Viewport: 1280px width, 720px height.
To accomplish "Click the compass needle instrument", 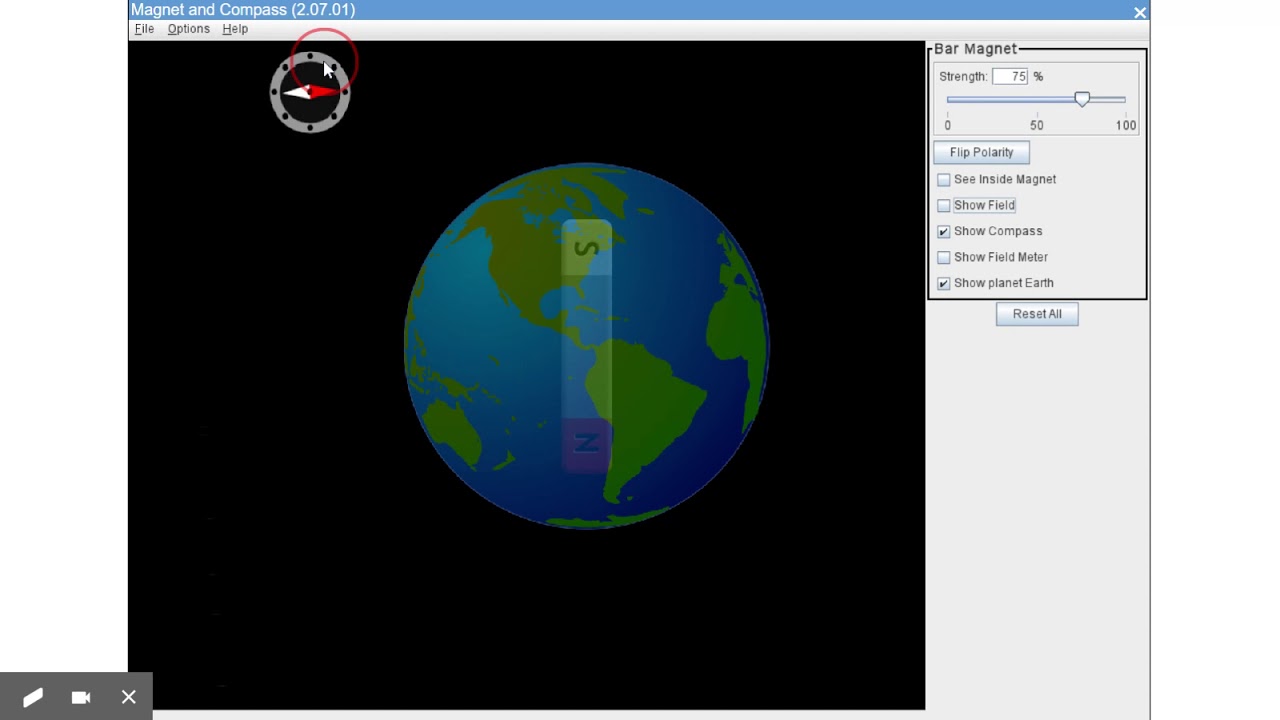I will tap(310, 93).
